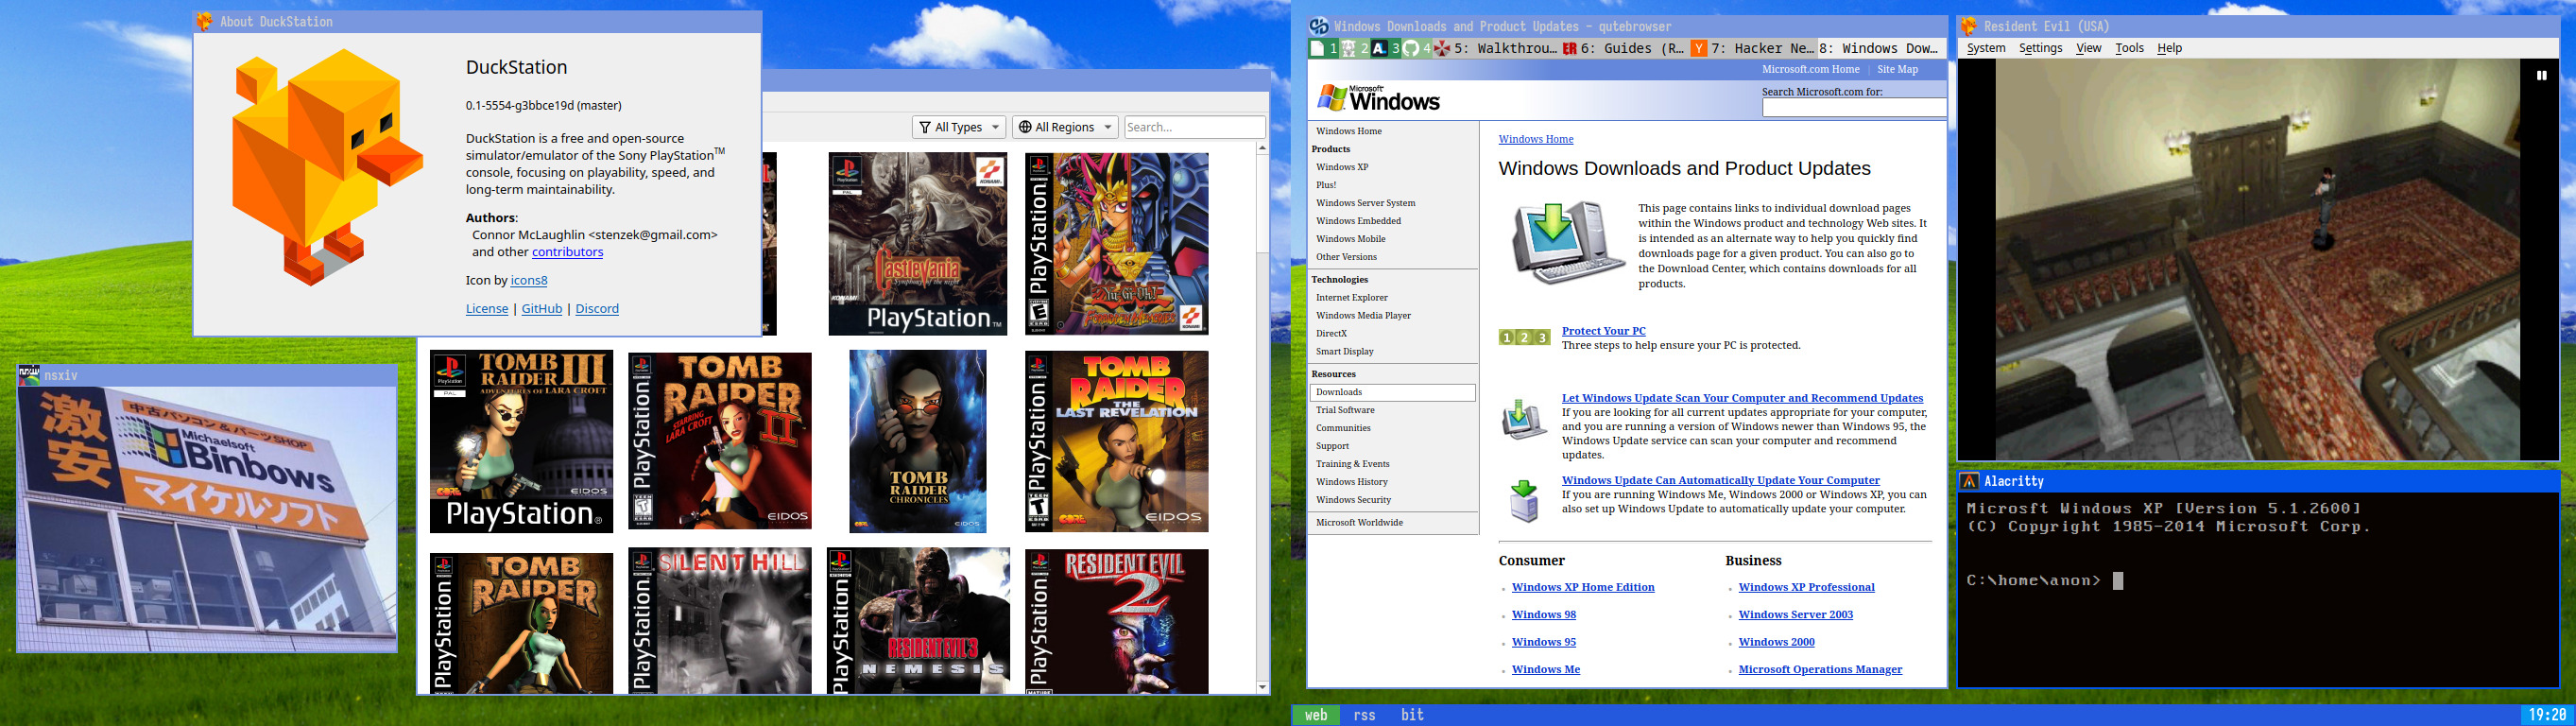Open the All Types filter dropdown
This screenshot has height=726, width=2576.
point(958,127)
